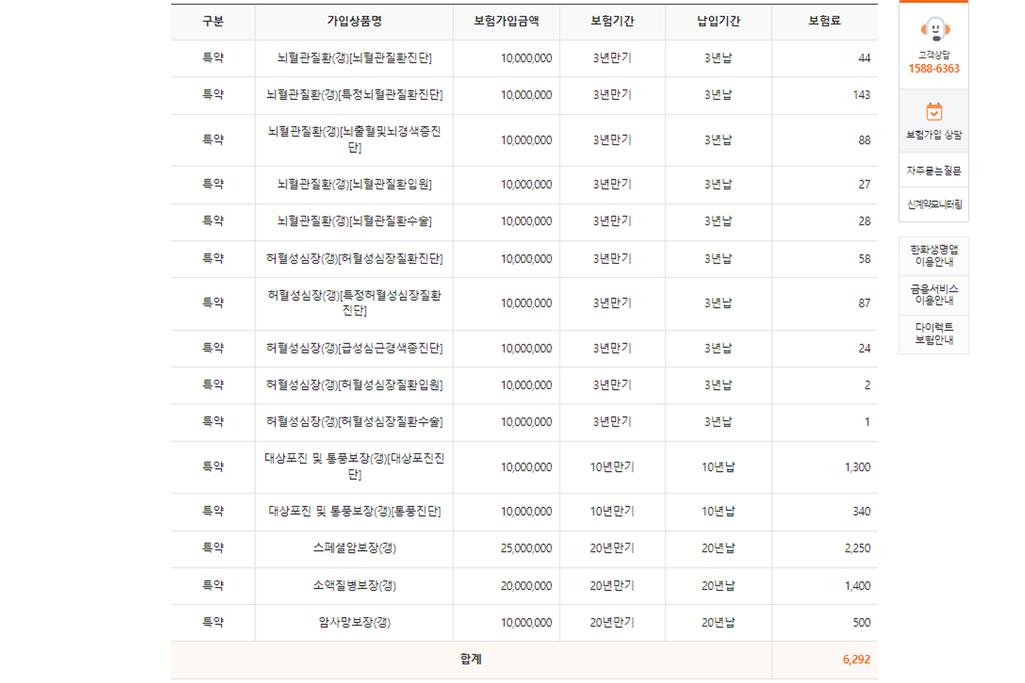1025x683 pixels.
Task: Select product 허혈성심장(갱)[특정허혈성심장질환진단]
Action: [354, 303]
